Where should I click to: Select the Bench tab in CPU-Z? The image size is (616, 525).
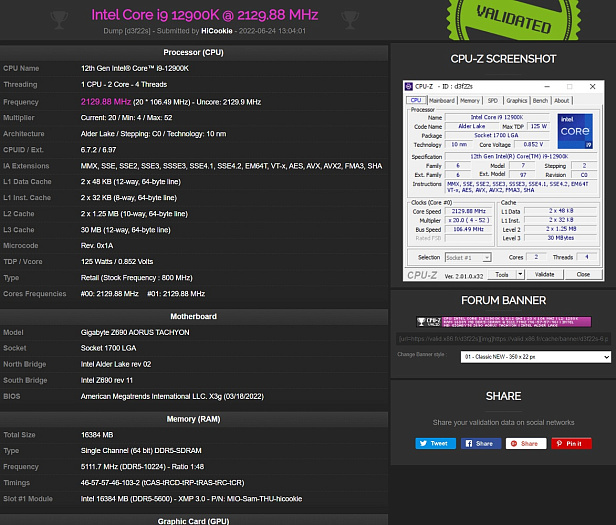(540, 101)
